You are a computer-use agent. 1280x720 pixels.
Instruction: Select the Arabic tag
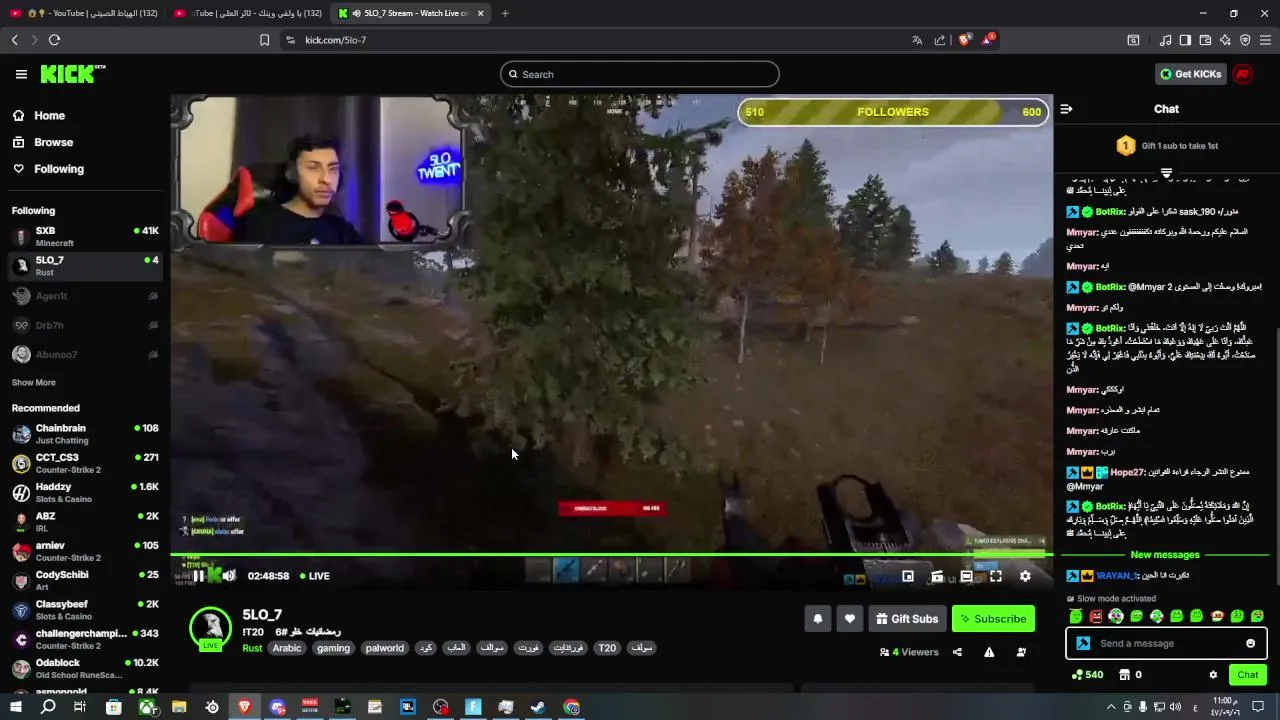pos(287,648)
